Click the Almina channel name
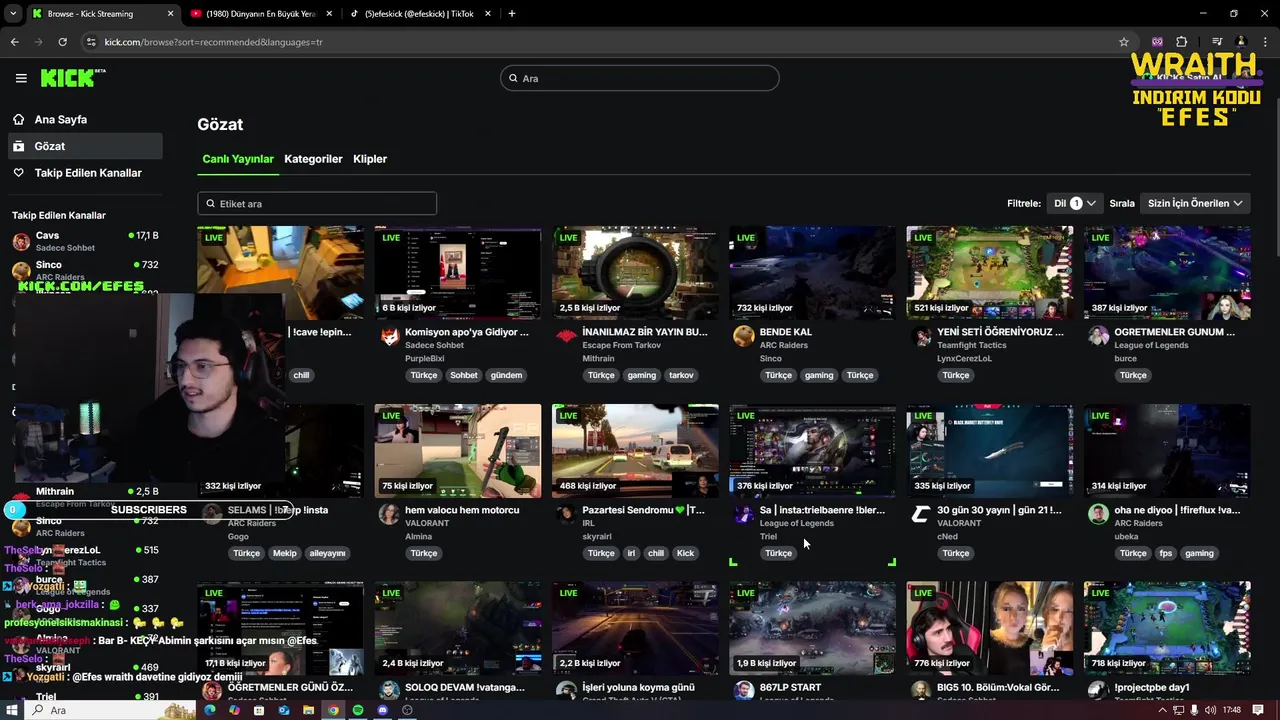The width and height of the screenshot is (1280, 720). point(419,536)
